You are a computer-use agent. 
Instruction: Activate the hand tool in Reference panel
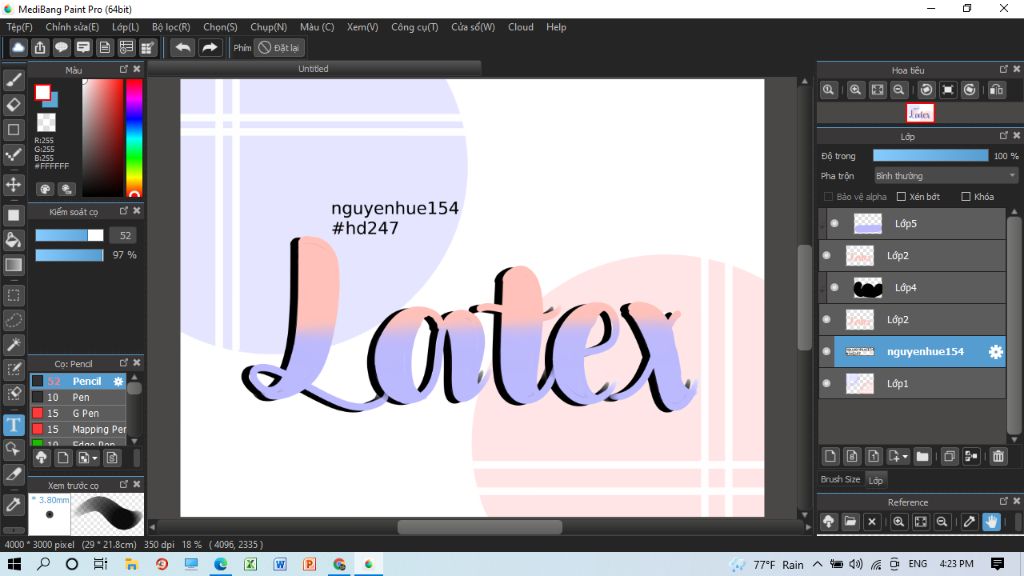[991, 522]
